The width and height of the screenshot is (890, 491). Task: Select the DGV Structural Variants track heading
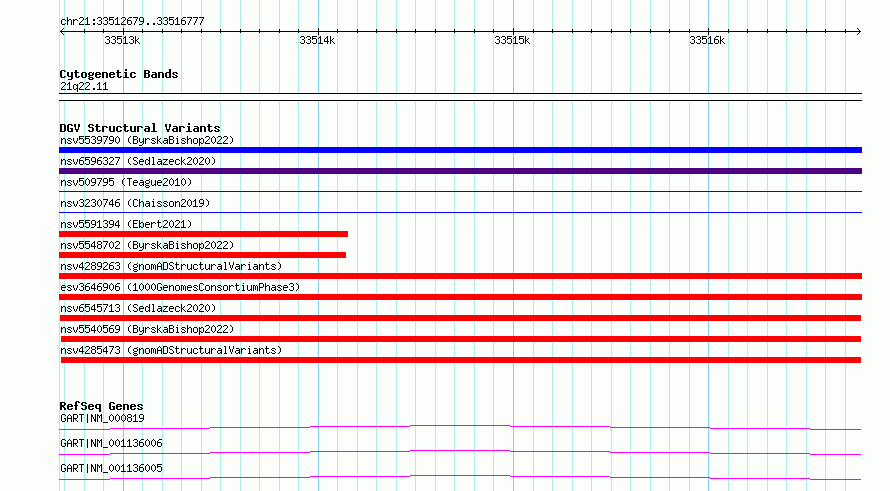(x=140, y=128)
